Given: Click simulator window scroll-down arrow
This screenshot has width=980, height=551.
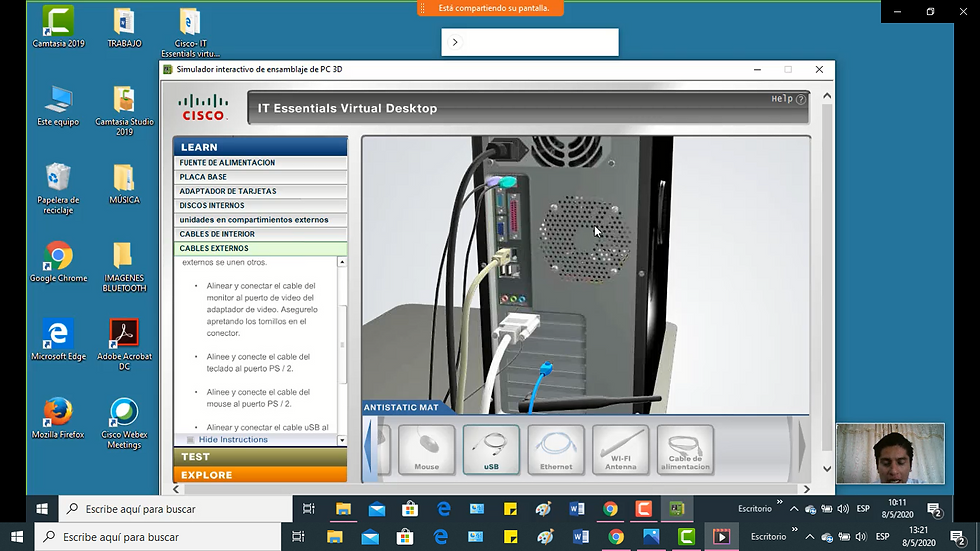Looking at the screenshot, I should coord(827,469).
